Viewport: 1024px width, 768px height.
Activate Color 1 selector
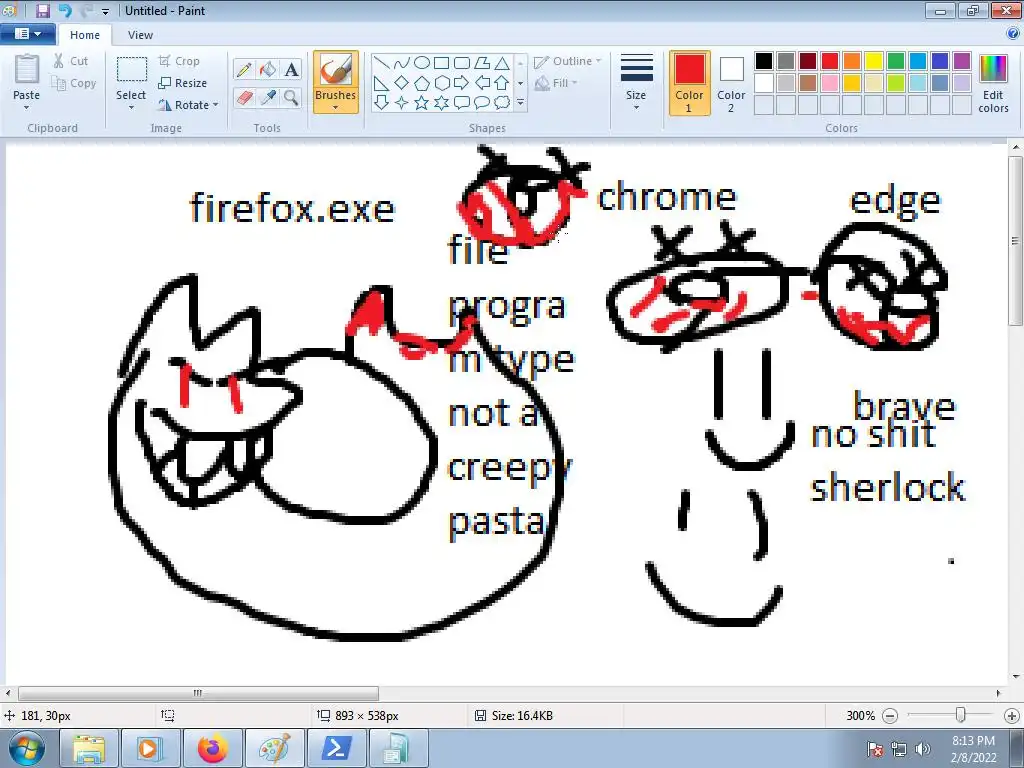(x=690, y=84)
